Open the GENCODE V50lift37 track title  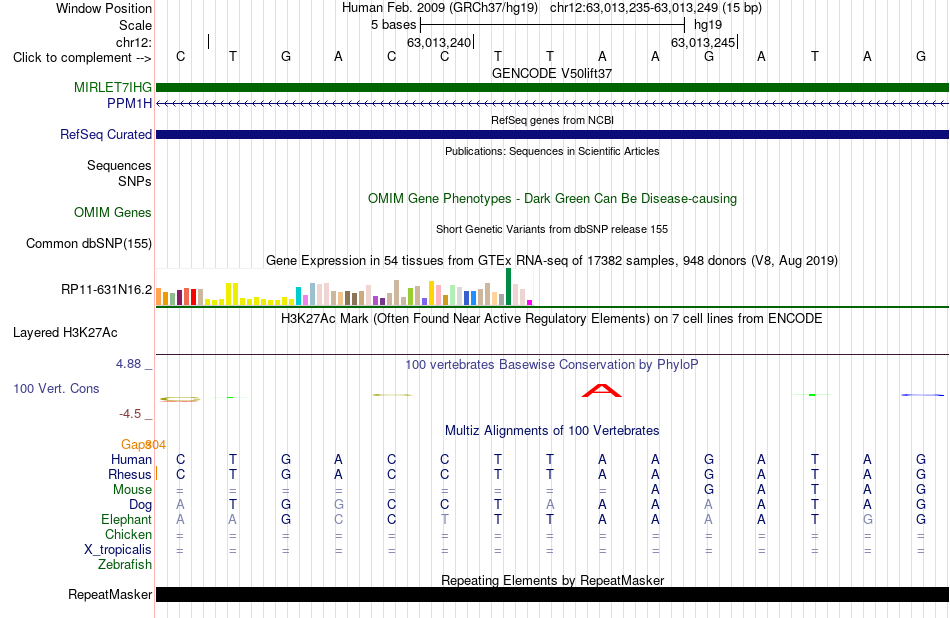(x=552, y=73)
